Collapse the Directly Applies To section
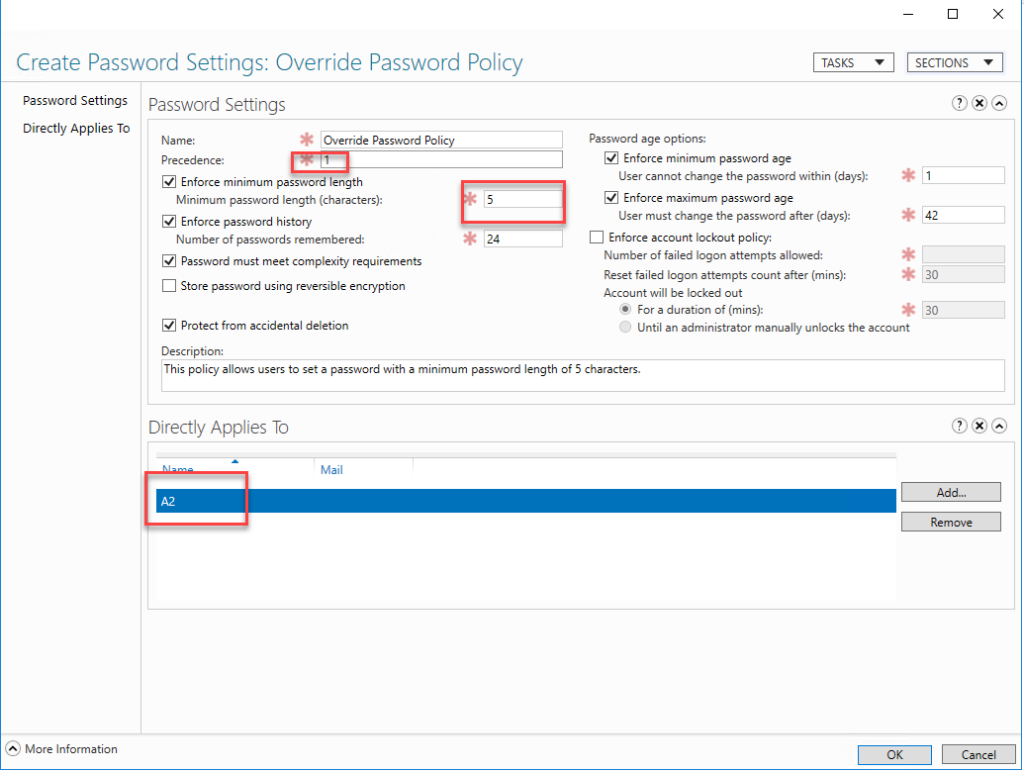Viewport: 1024px width, 771px height. click(x=998, y=427)
